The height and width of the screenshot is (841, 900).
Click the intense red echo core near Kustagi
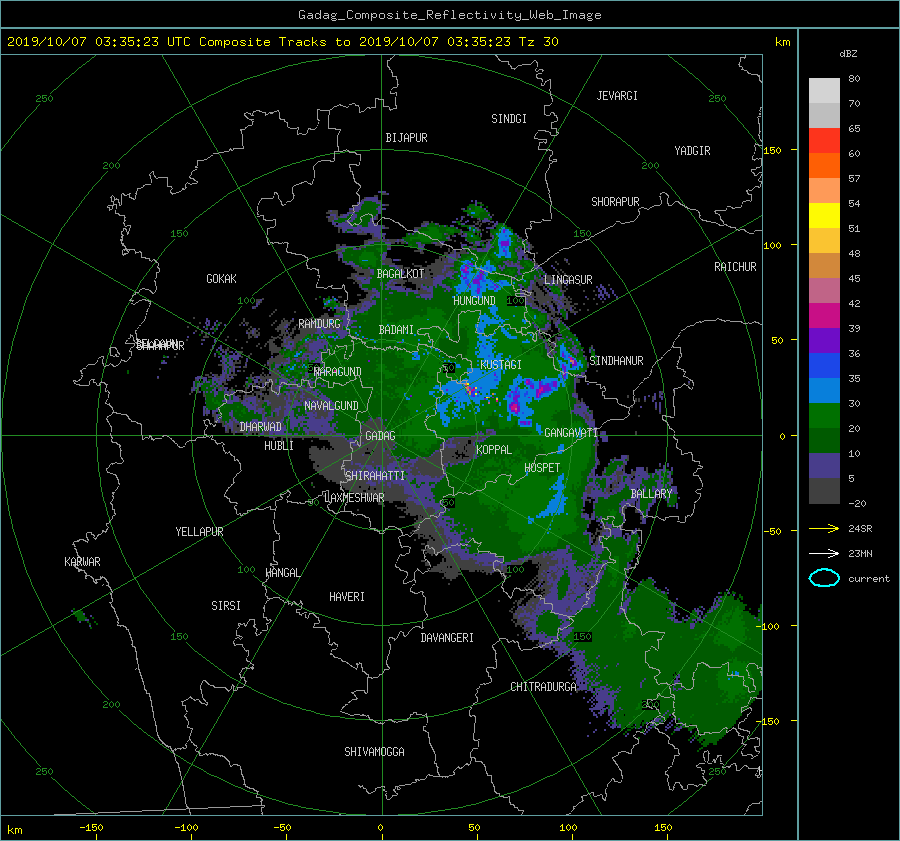(472, 390)
